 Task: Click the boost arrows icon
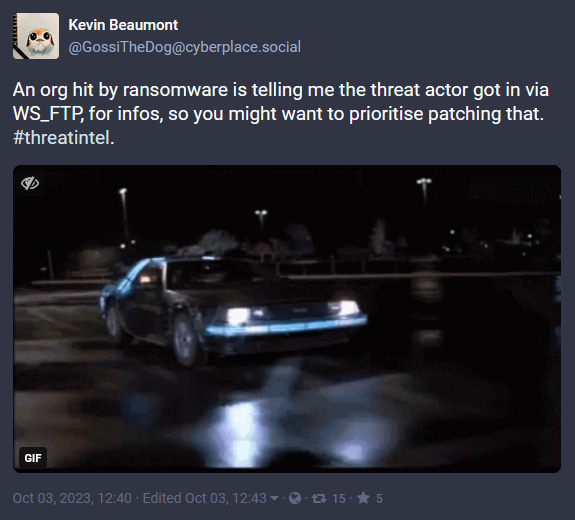click(x=319, y=498)
